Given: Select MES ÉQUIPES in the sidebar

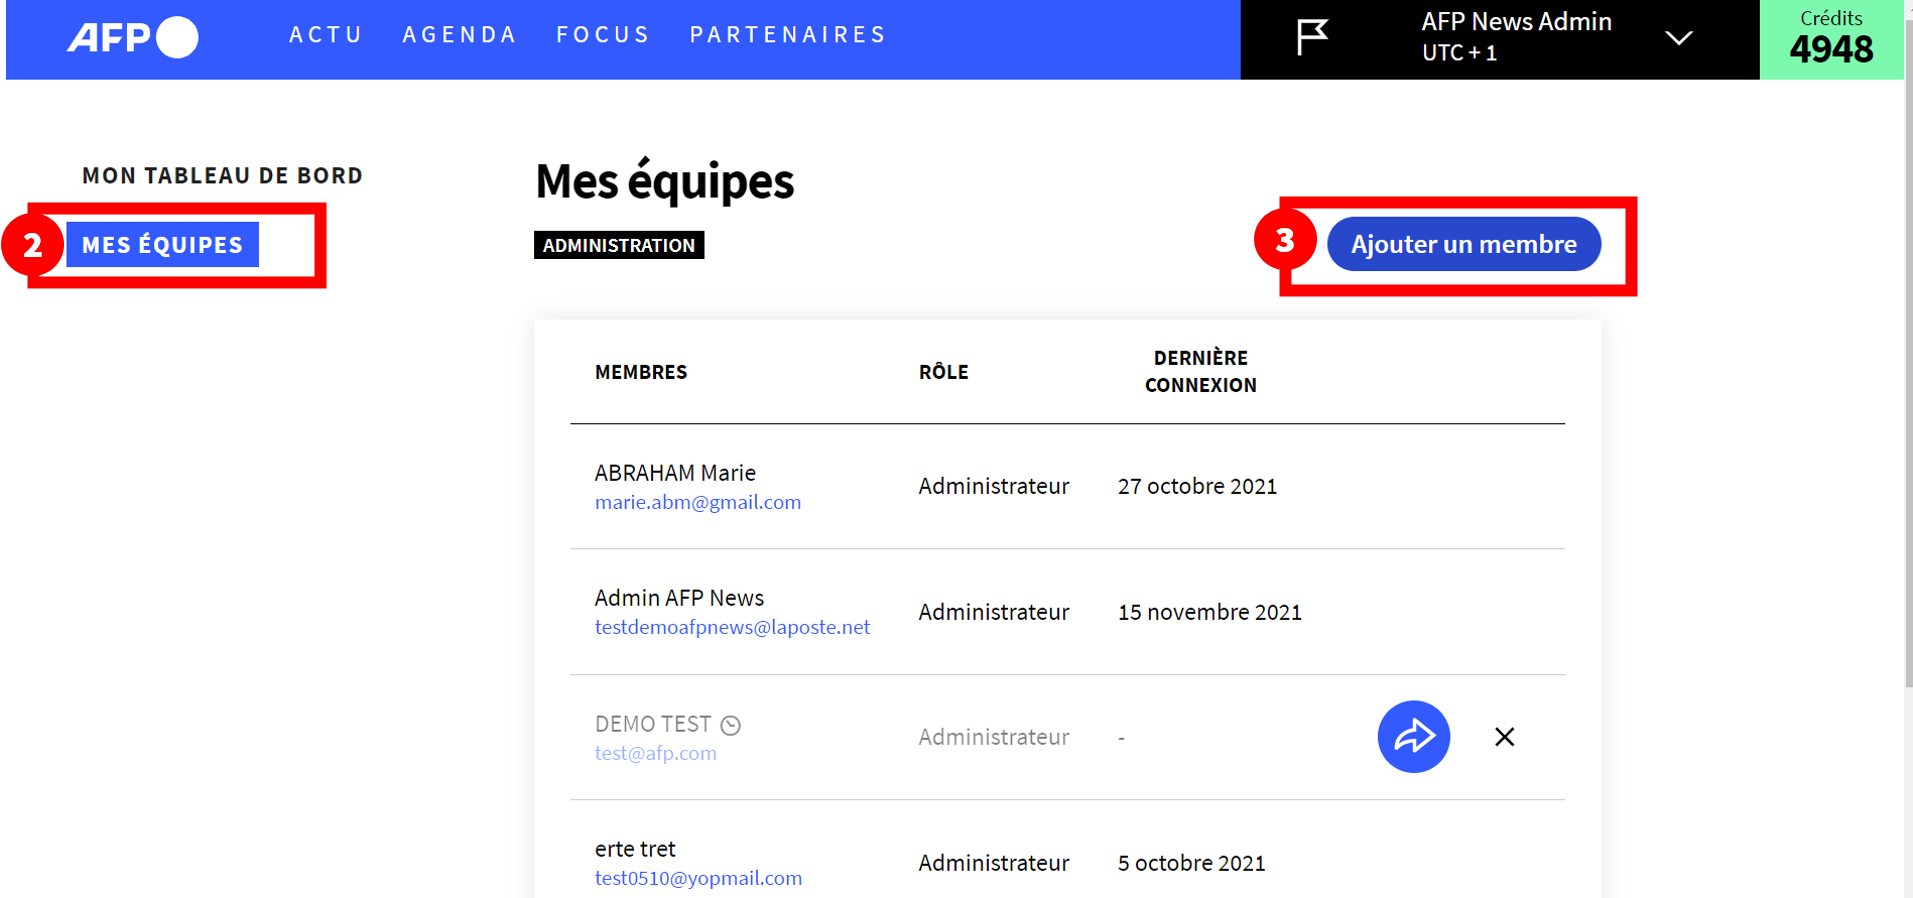Looking at the screenshot, I should 162,245.
